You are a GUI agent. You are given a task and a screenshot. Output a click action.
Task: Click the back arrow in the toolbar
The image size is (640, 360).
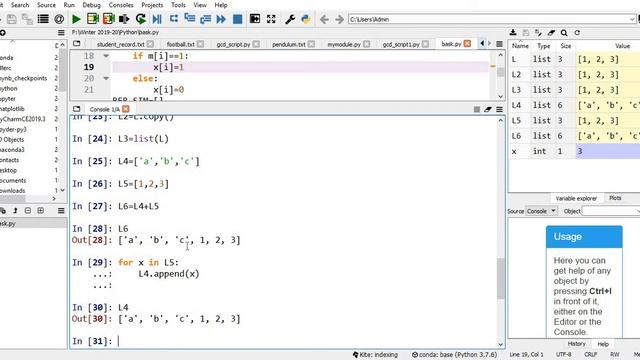point(324,19)
